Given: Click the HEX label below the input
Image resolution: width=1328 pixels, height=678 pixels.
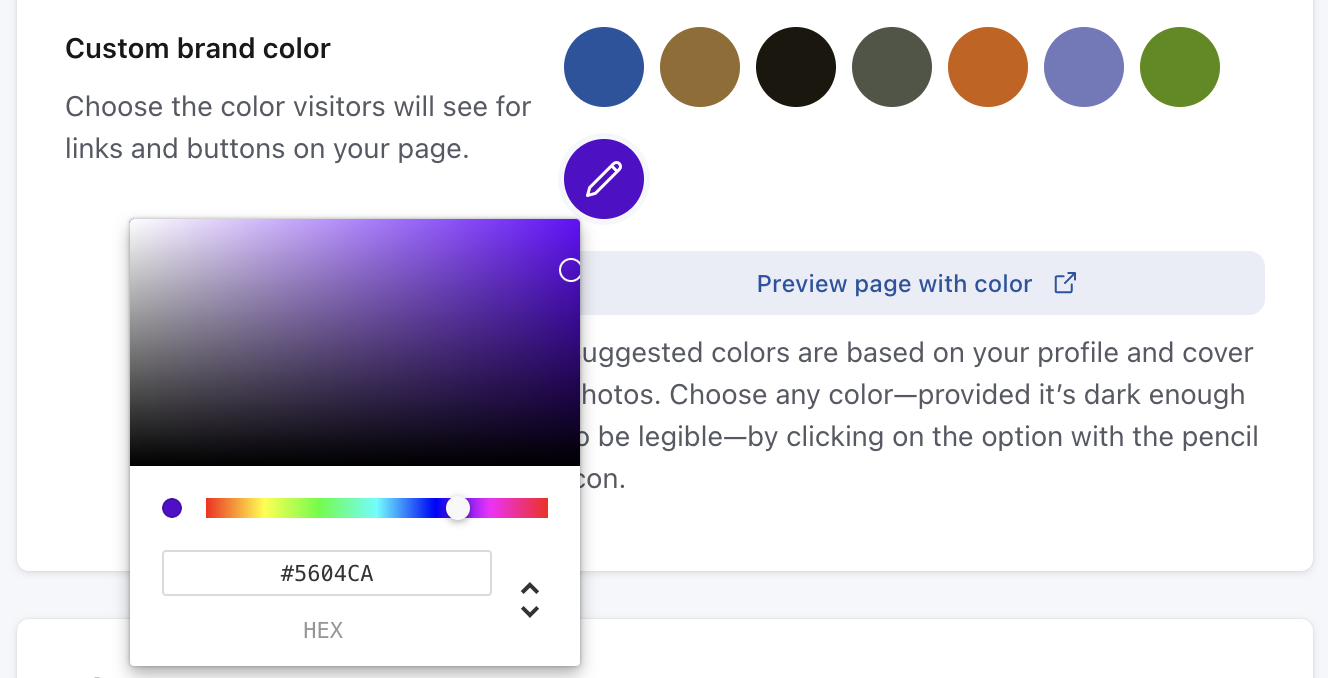Looking at the screenshot, I should 323,630.
